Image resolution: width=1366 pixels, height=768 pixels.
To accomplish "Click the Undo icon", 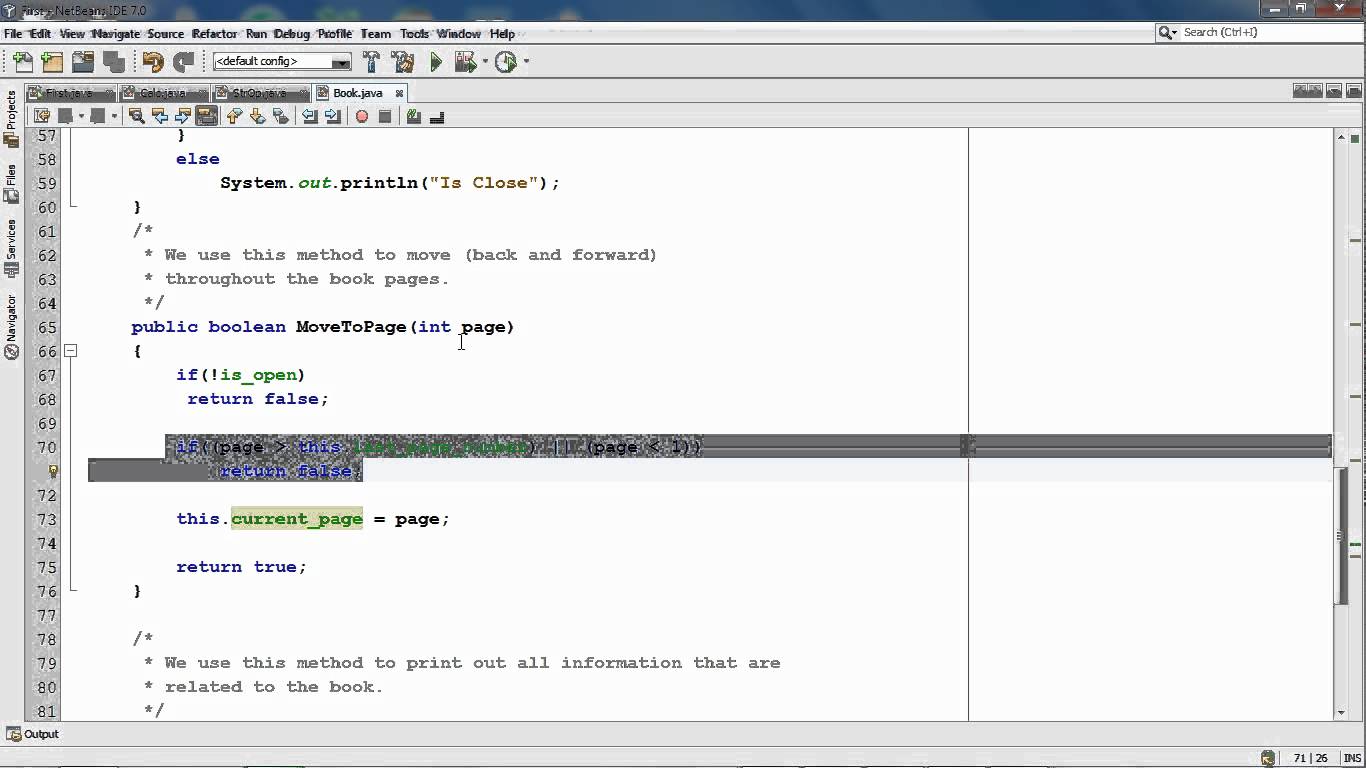I will (x=153, y=62).
